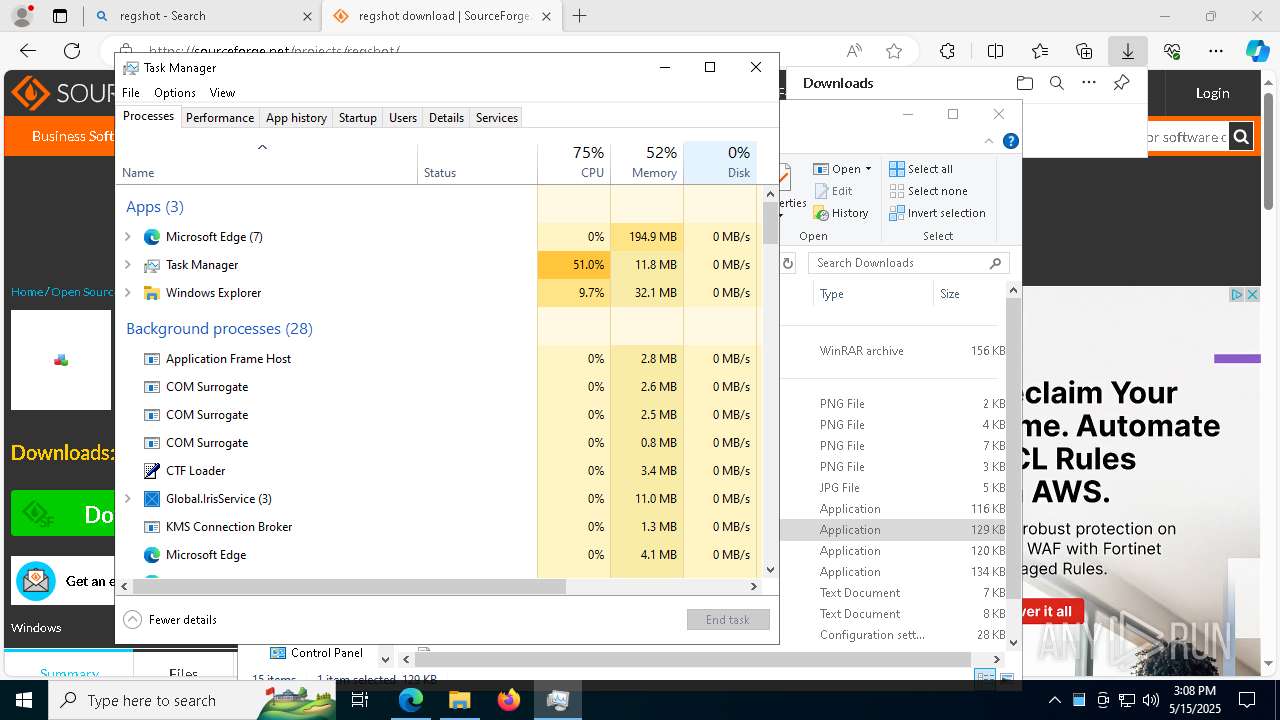Click the Status column header
1280x720 pixels.
(x=477, y=162)
